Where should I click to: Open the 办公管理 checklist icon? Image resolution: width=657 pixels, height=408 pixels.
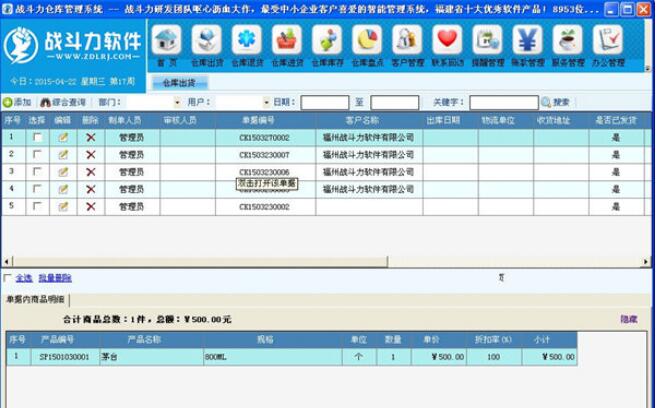608,40
